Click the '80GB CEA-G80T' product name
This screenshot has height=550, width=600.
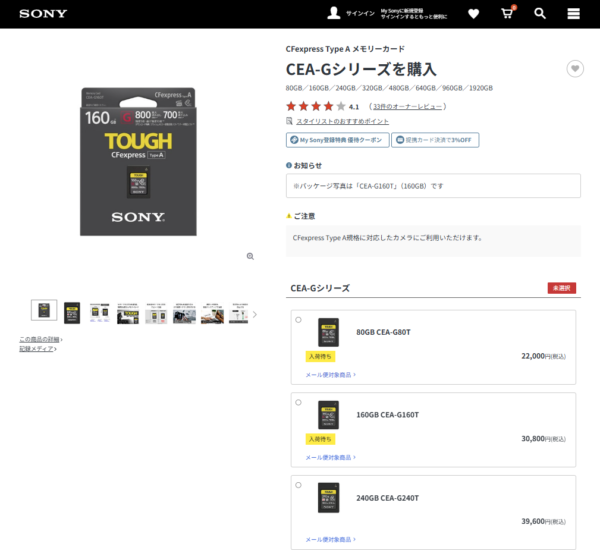pyautogui.click(x=383, y=332)
